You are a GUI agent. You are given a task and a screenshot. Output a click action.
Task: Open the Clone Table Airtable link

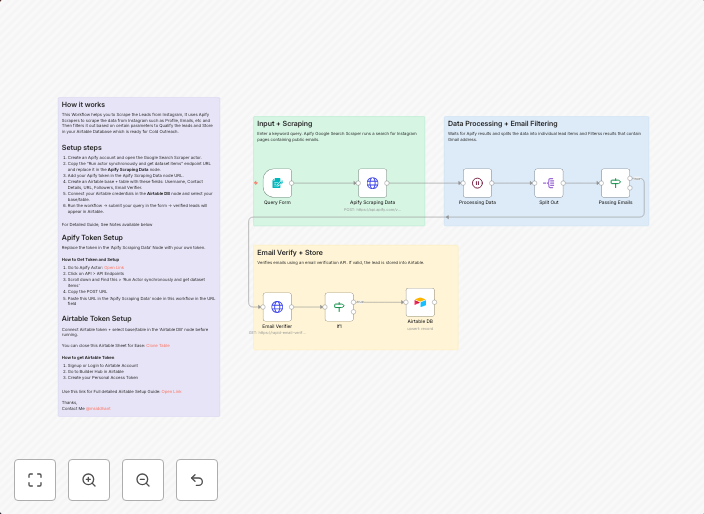tap(158, 346)
